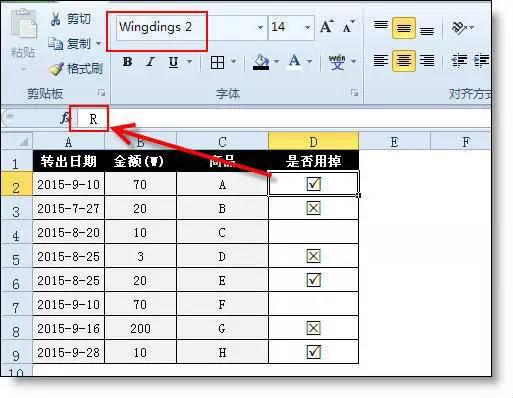
Task: Apply cell borders icon
Action: (217, 62)
